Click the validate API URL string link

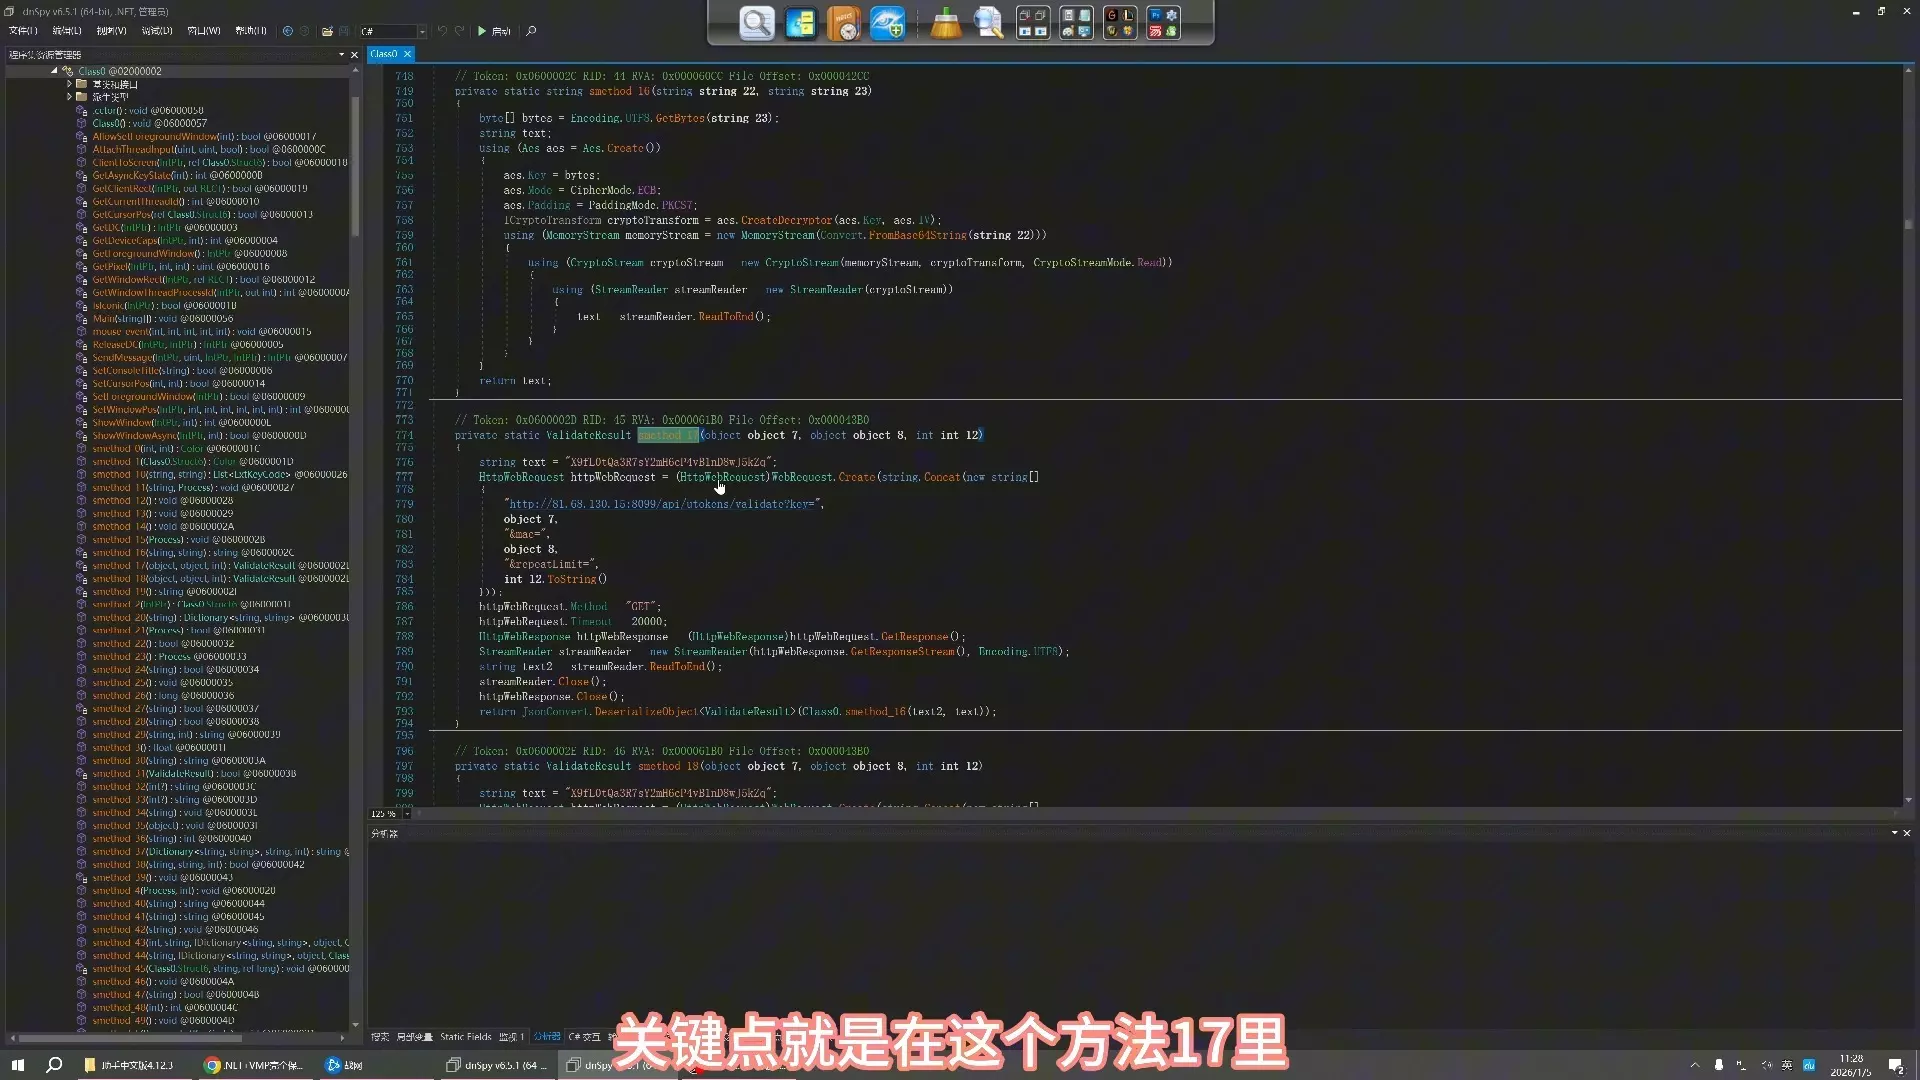pyautogui.click(x=664, y=504)
